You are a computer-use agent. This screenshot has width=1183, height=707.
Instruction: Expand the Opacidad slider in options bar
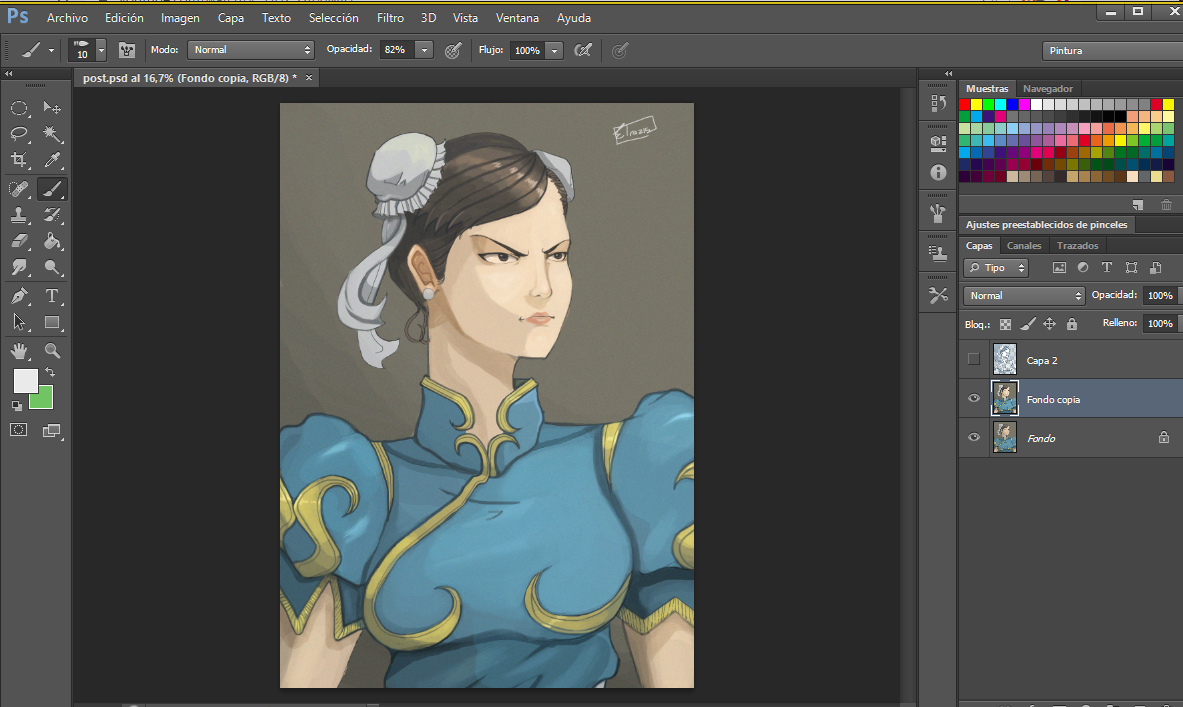(425, 50)
